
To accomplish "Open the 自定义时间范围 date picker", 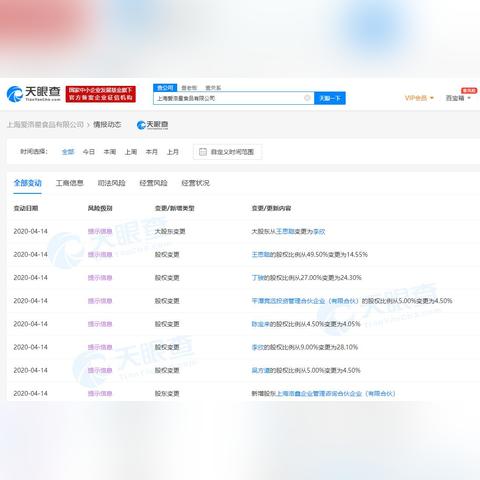I will [227, 152].
